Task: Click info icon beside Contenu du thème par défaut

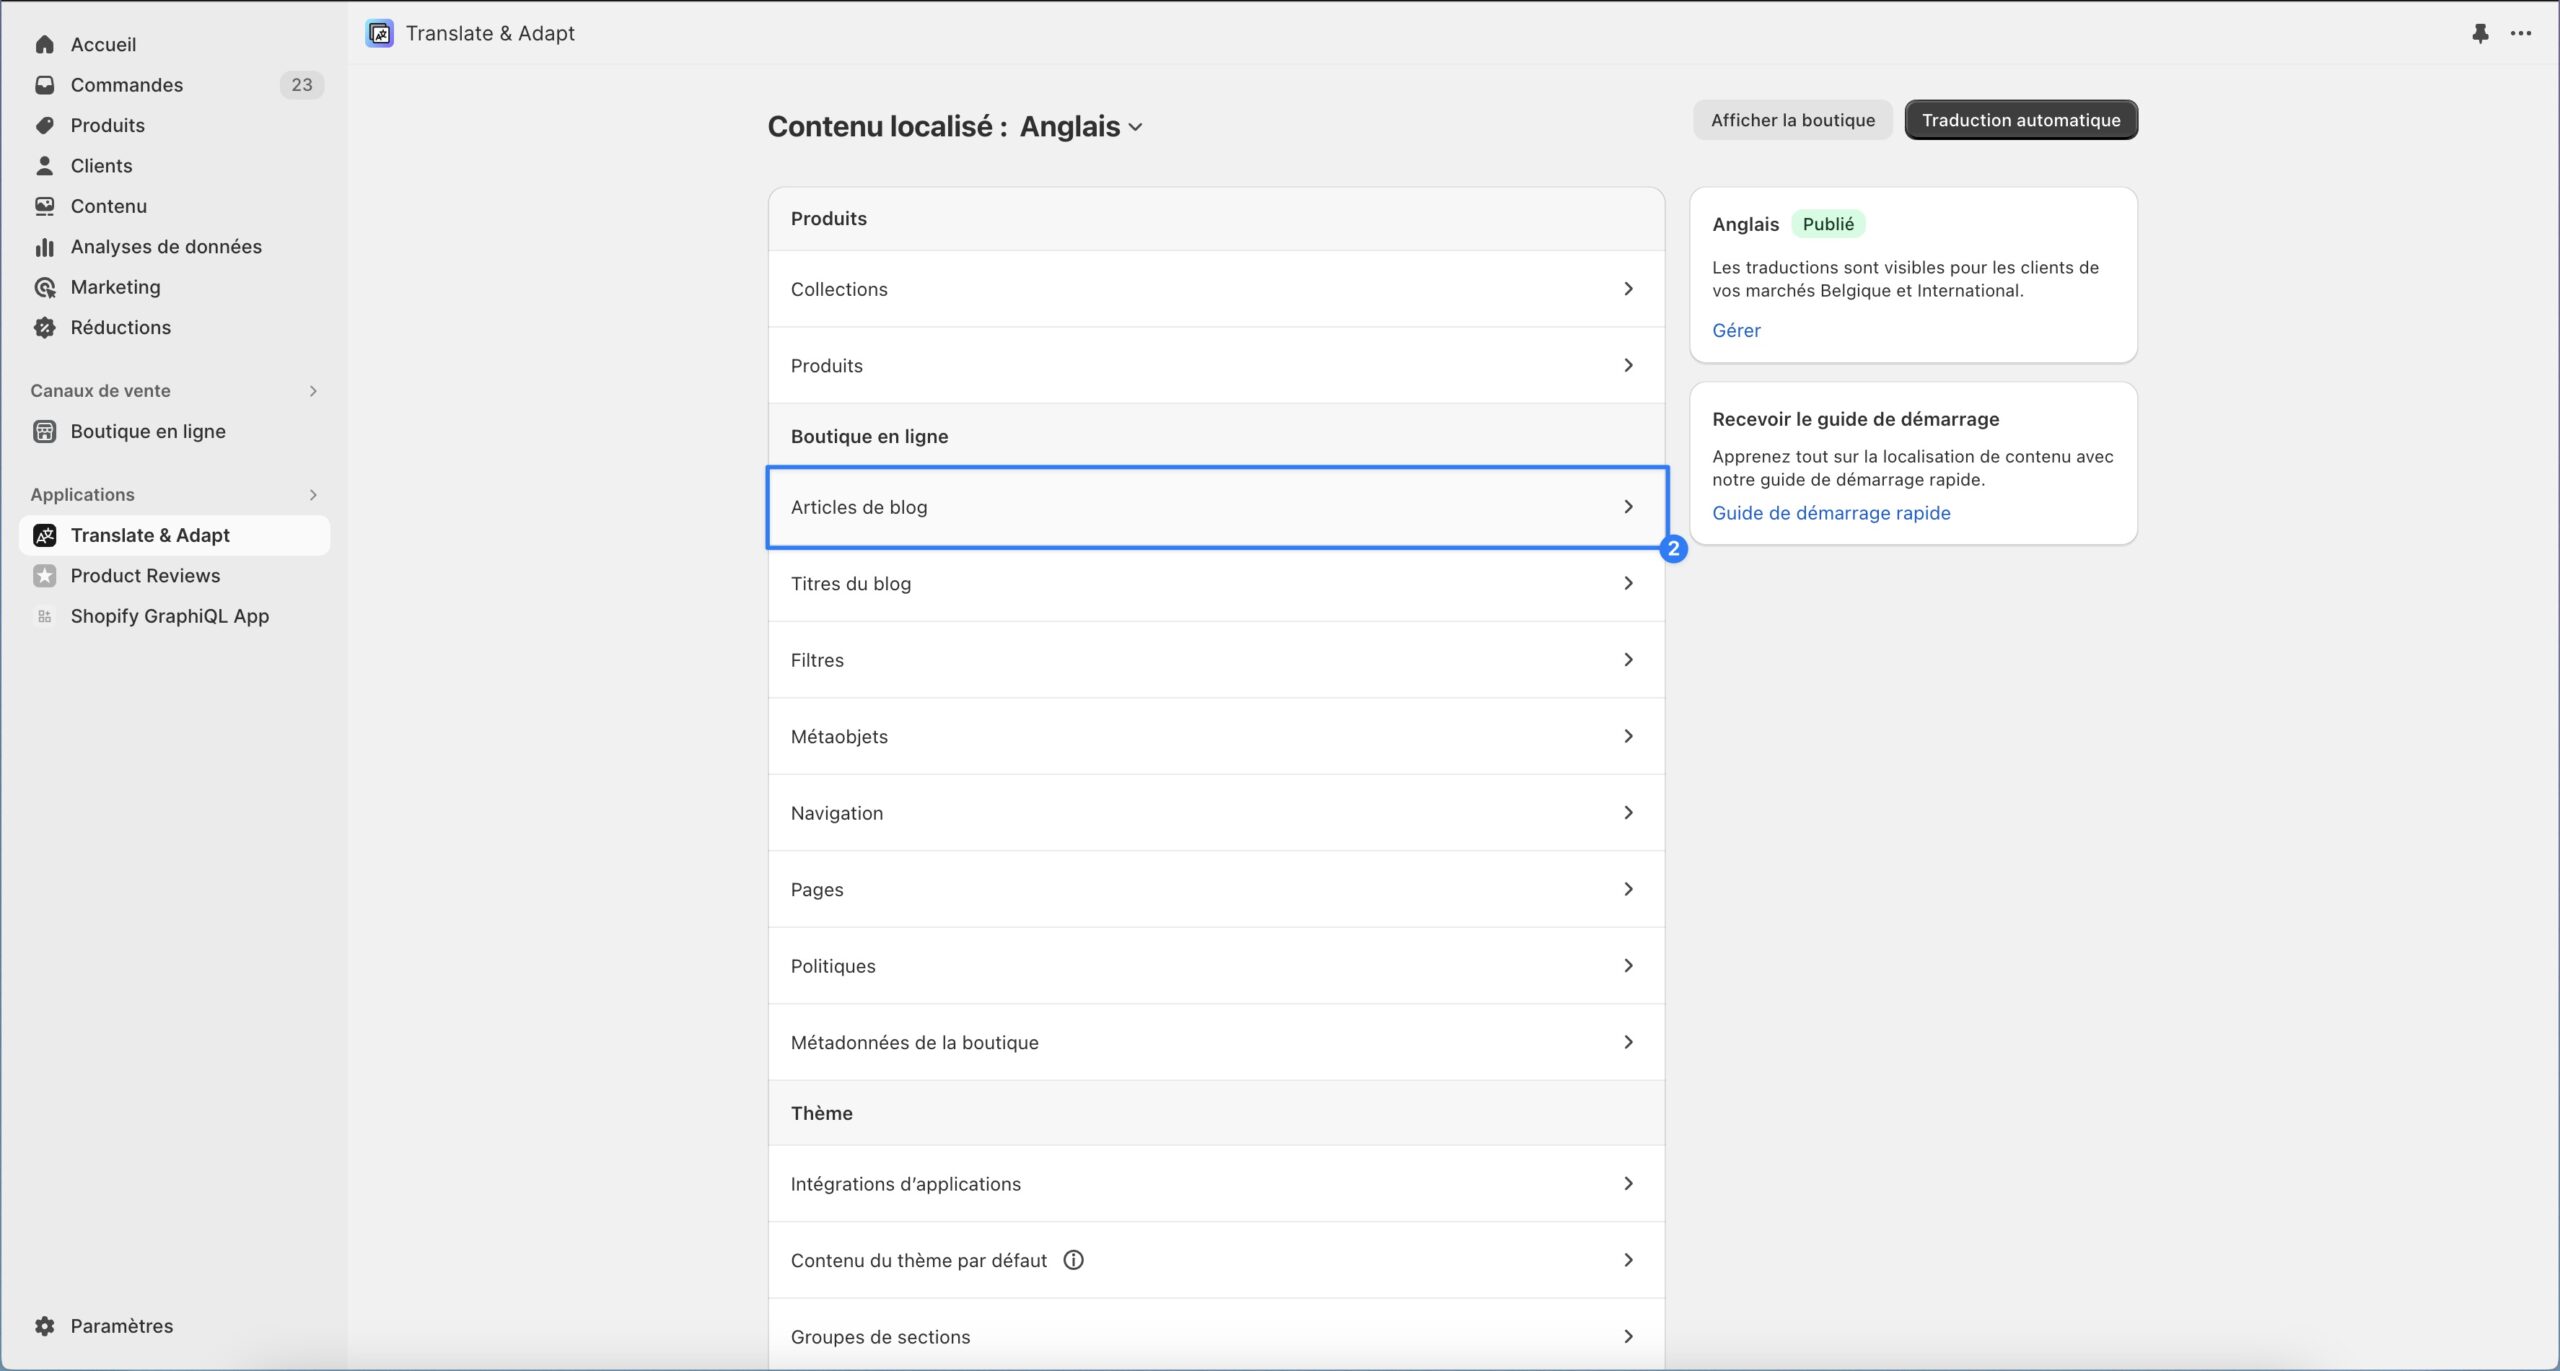Action: (1073, 1260)
